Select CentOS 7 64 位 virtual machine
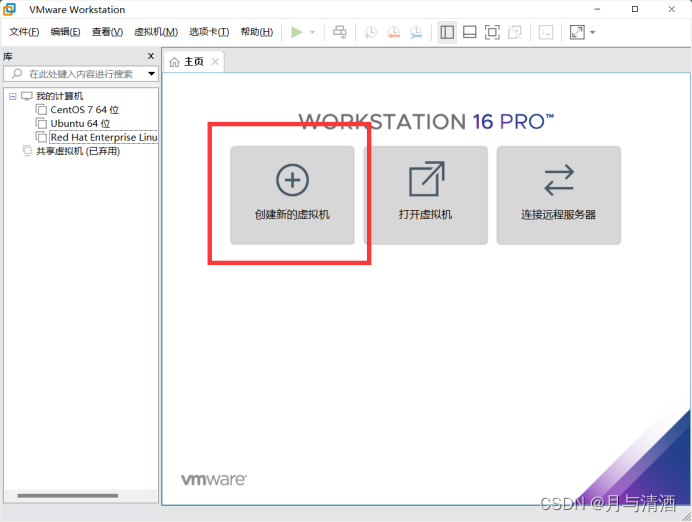This screenshot has height=522, width=692. pos(84,110)
